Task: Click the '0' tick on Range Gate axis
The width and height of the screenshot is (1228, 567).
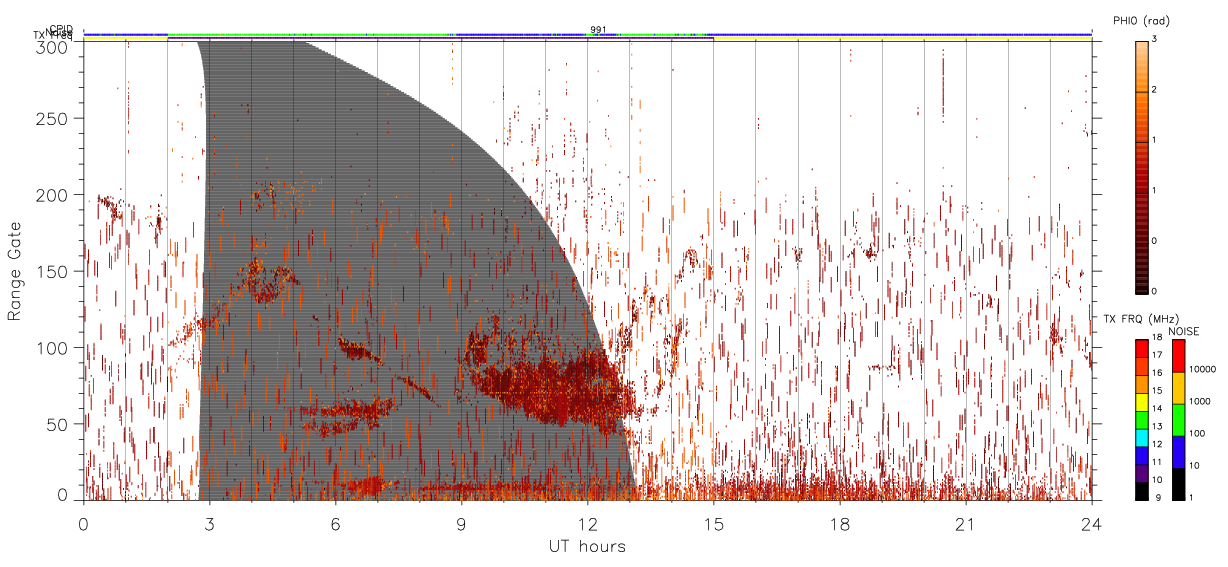Action: click(x=63, y=493)
